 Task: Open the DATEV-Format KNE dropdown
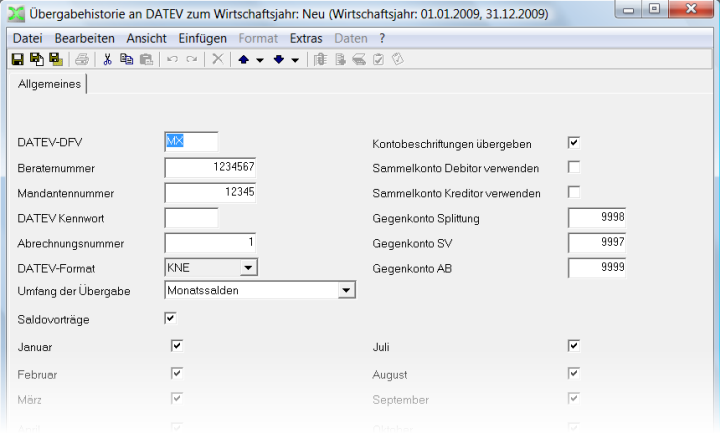tap(248, 267)
